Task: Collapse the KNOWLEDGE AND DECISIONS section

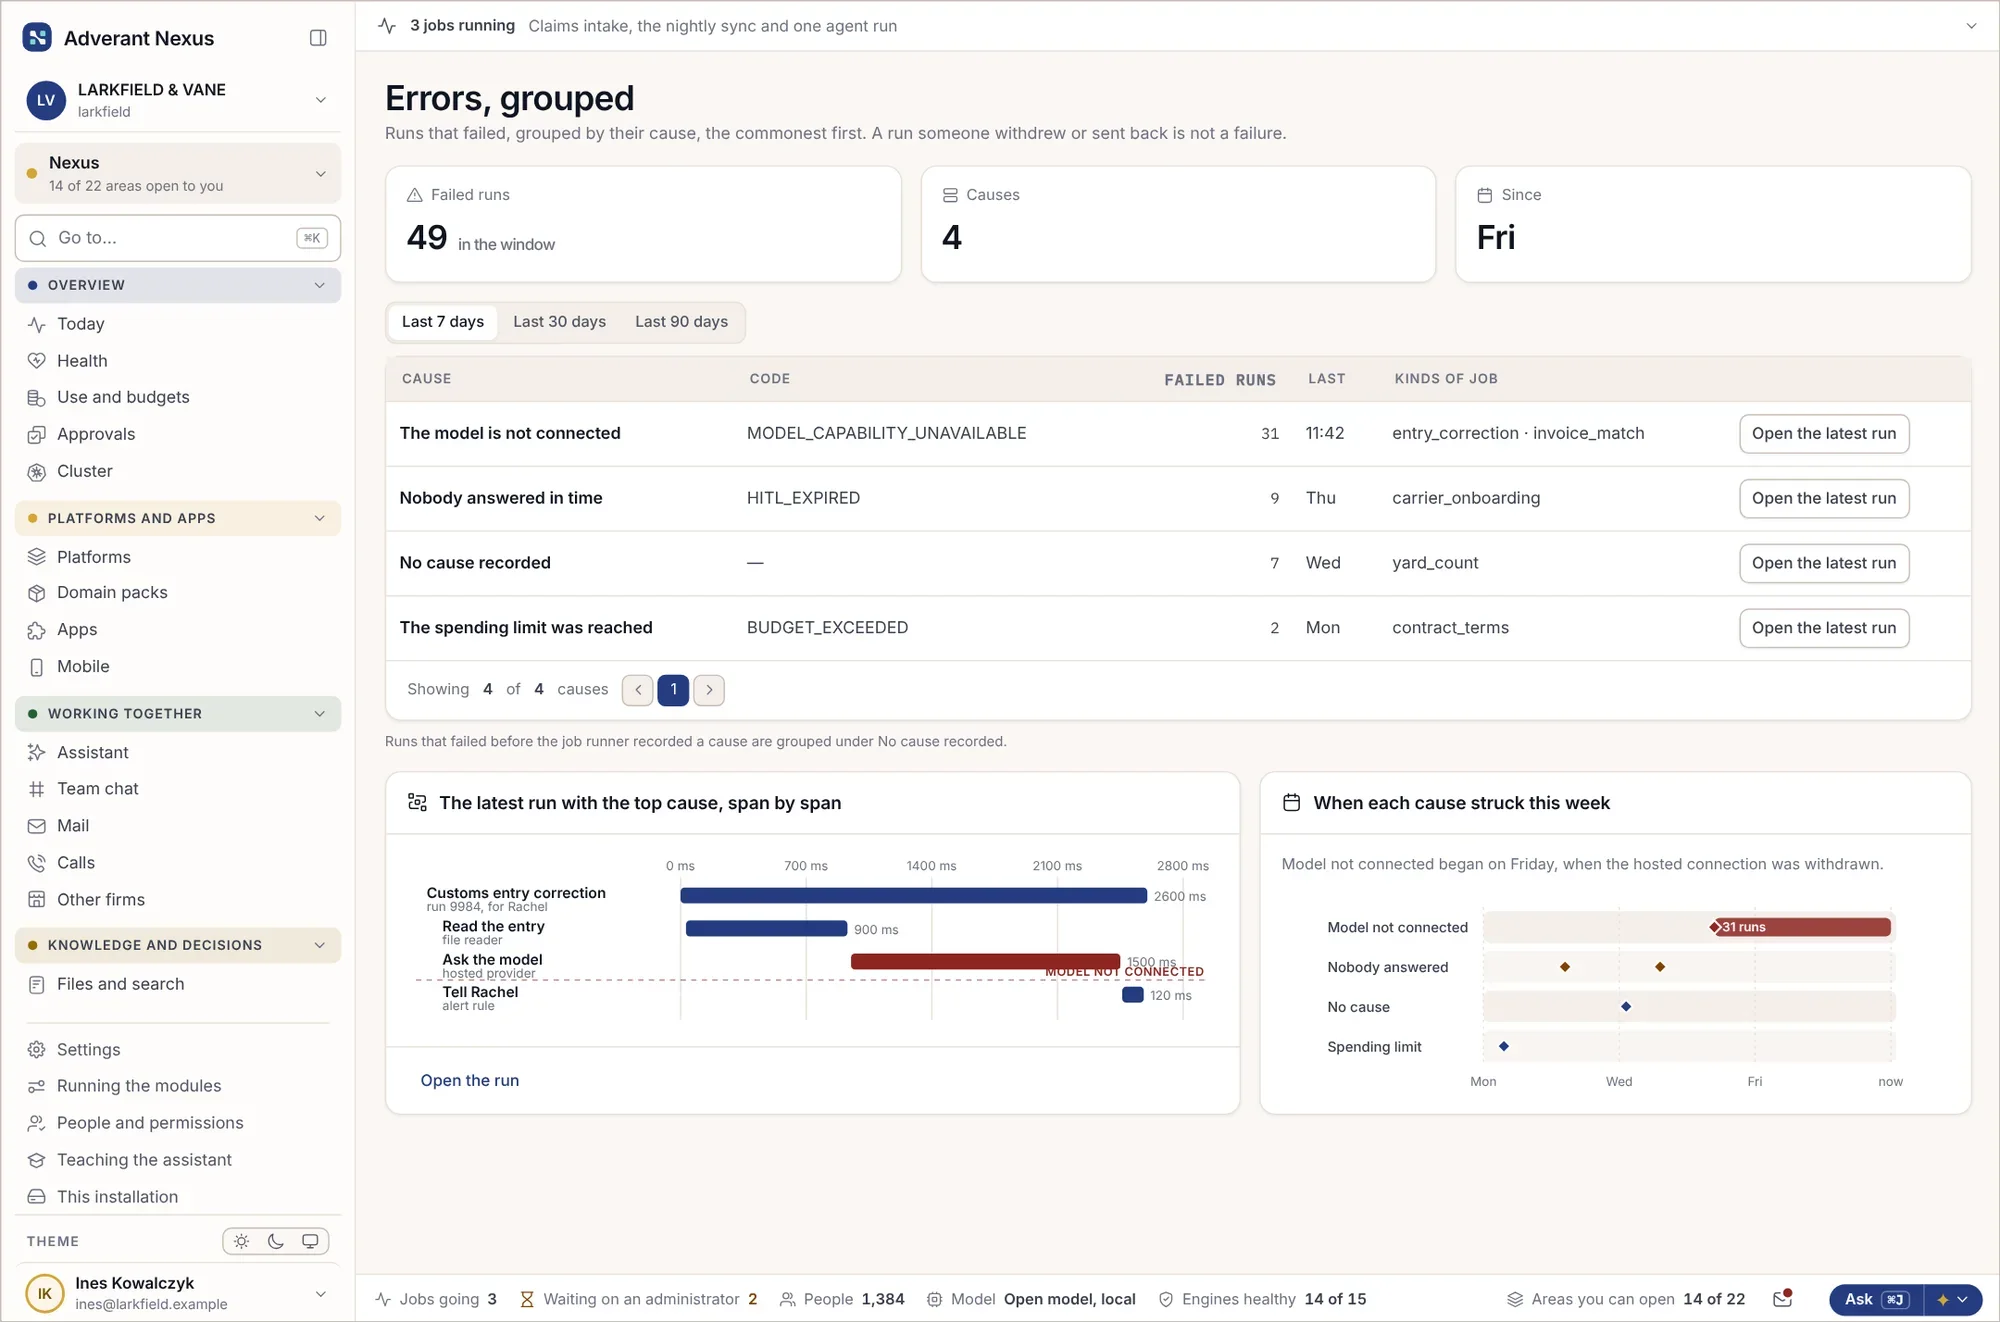Action: pos(178,946)
